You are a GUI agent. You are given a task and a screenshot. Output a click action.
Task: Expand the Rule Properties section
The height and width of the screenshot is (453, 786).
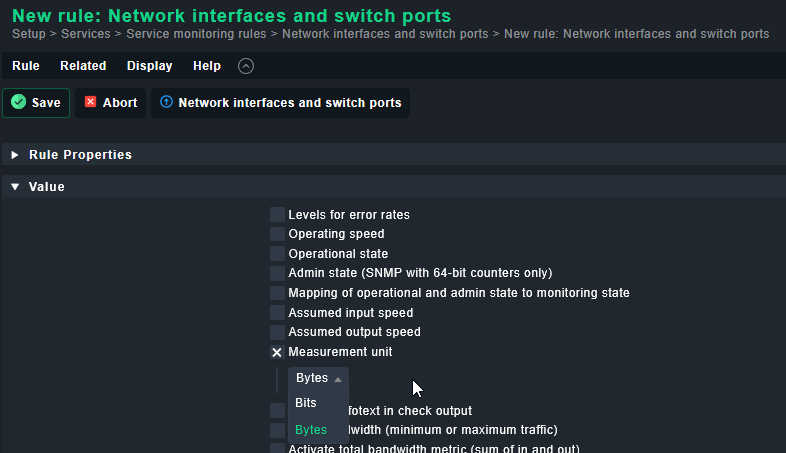(15, 155)
